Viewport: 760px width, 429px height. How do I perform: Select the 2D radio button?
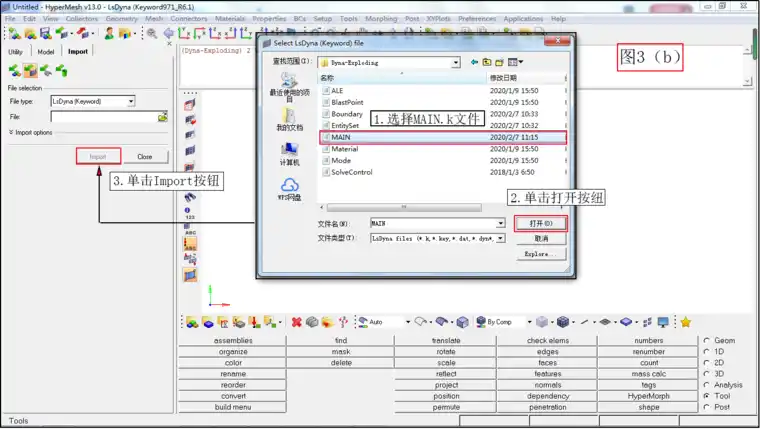[x=707, y=363]
